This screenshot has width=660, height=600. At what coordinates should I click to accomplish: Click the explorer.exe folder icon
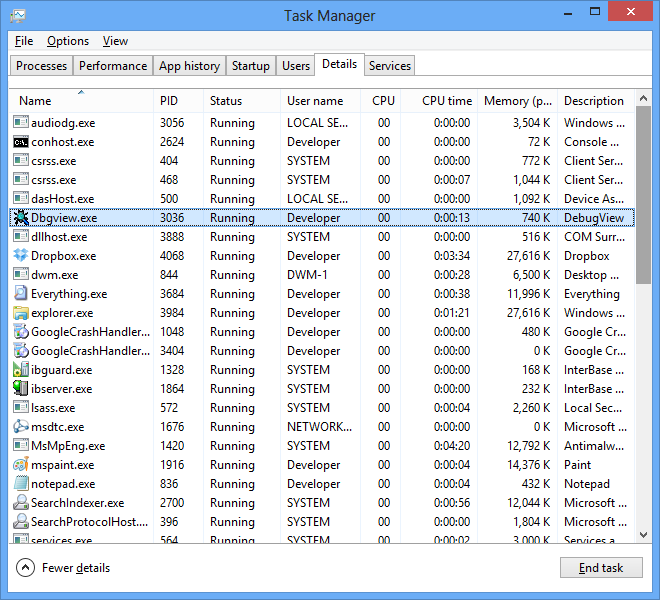[21, 313]
